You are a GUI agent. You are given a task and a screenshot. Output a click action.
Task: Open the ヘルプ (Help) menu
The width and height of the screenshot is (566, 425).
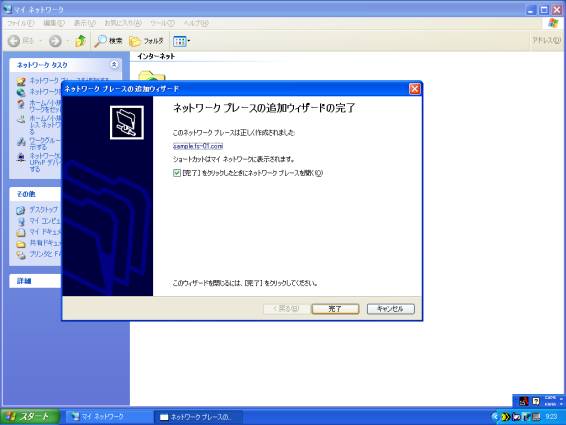tap(196, 23)
